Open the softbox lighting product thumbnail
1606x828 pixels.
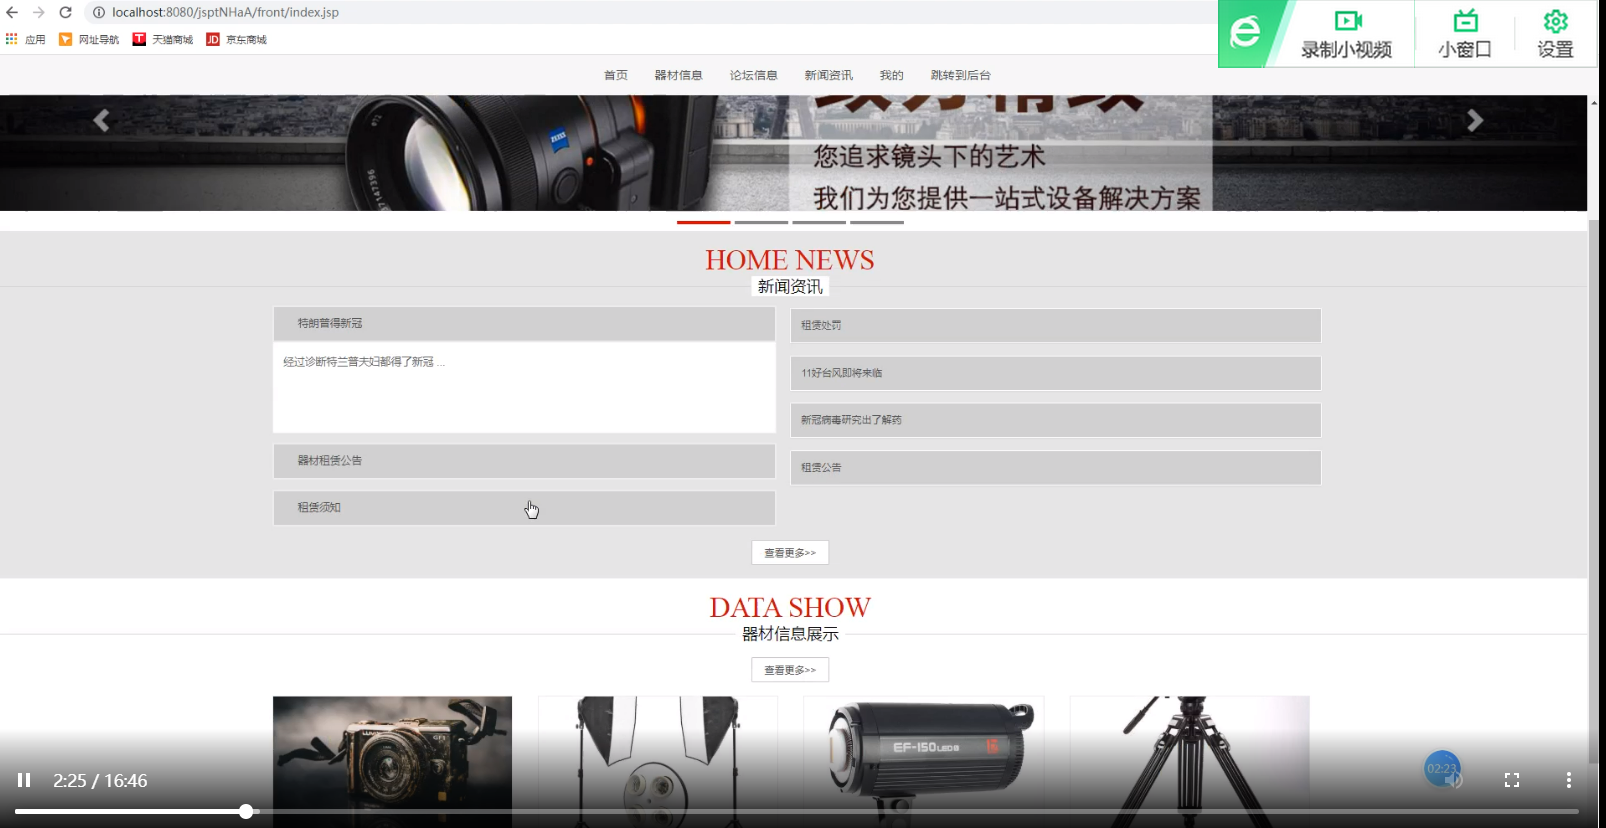[x=658, y=762]
